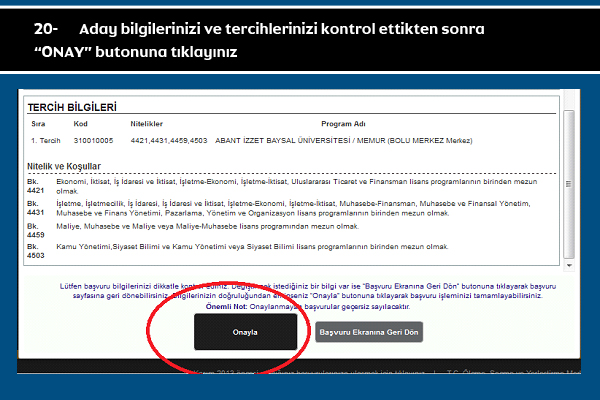Image resolution: width=600 pixels, height=400 pixels.
Task: Click the Sıra column header
Action: click(x=37, y=125)
